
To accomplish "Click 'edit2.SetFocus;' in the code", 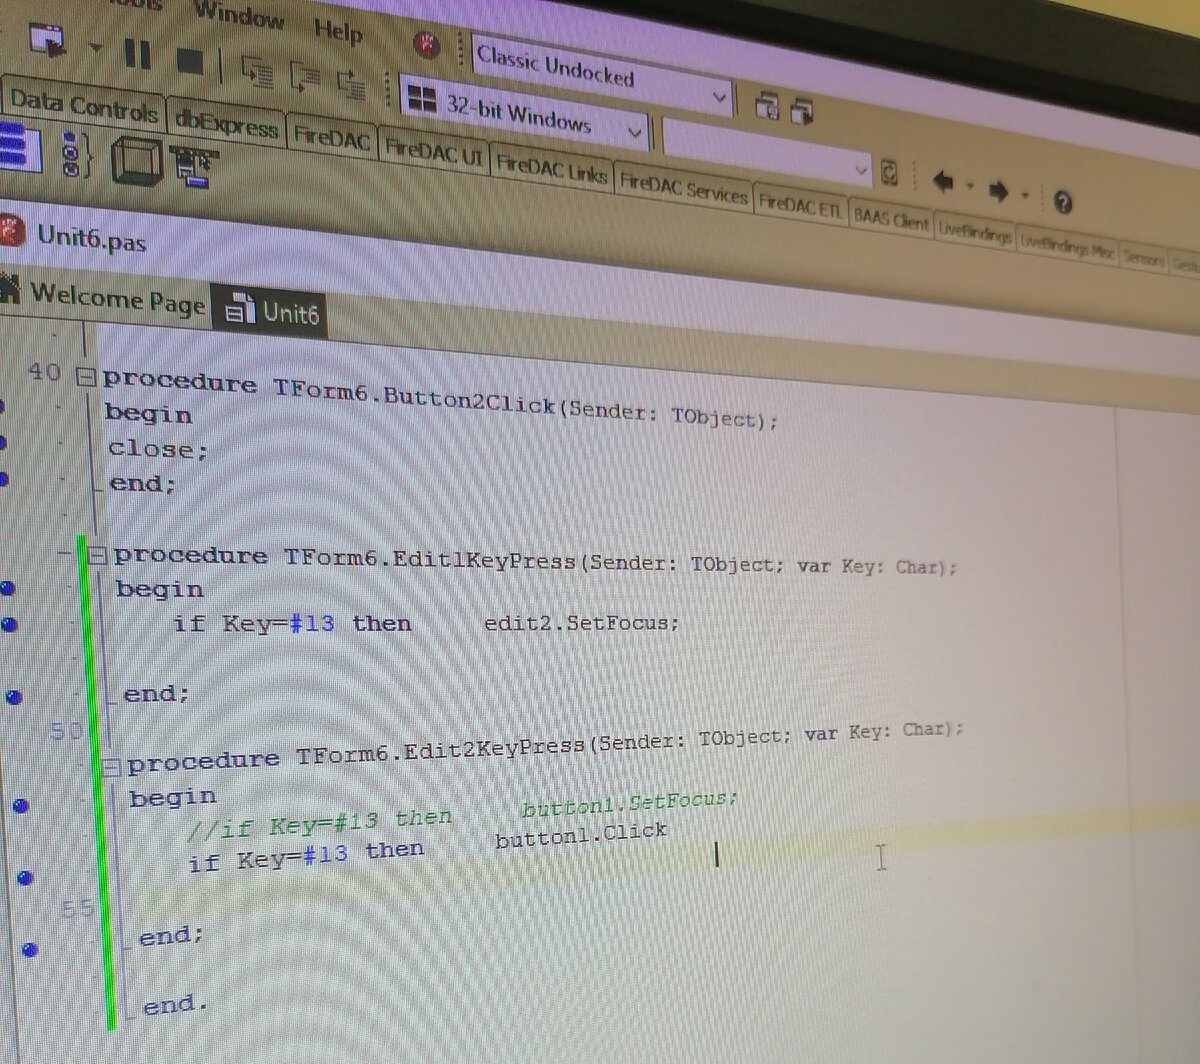I will (x=581, y=622).
